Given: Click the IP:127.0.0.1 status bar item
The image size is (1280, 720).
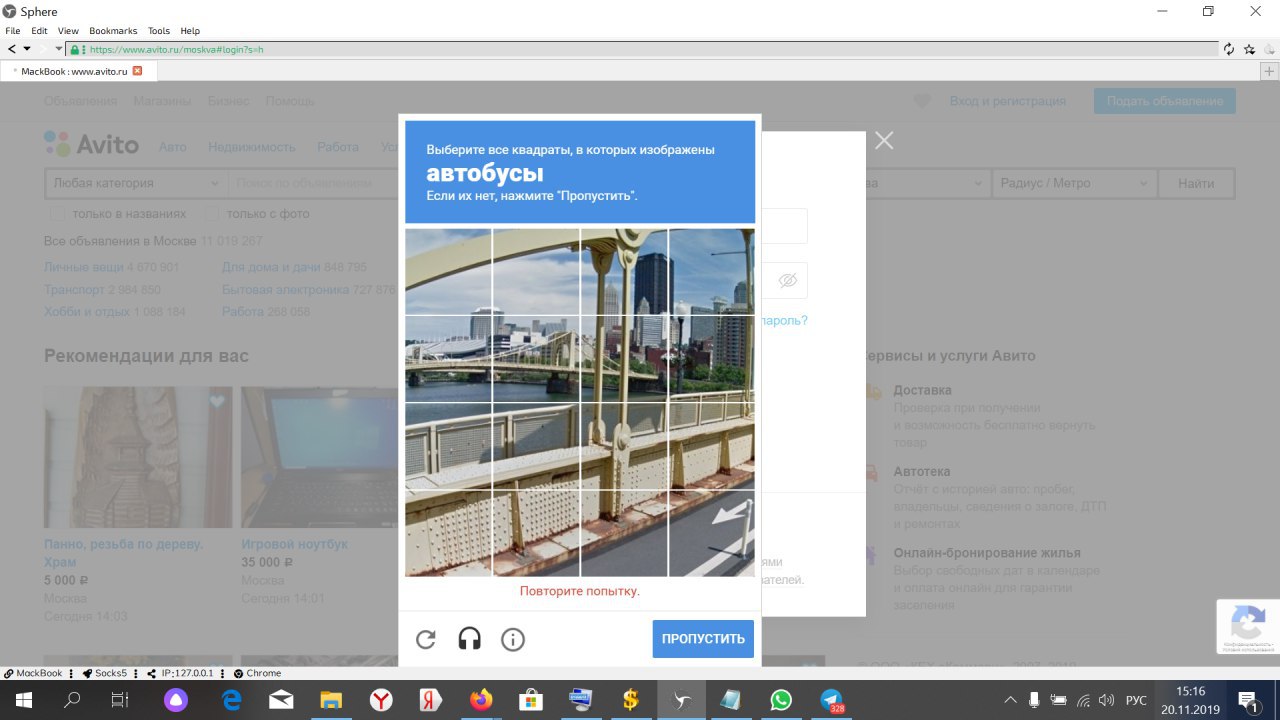Looking at the screenshot, I should click(x=180, y=673).
